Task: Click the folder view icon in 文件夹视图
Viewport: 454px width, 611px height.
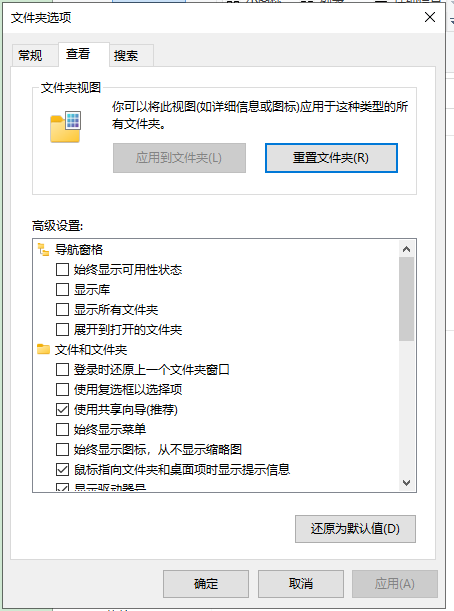Action: [65, 127]
